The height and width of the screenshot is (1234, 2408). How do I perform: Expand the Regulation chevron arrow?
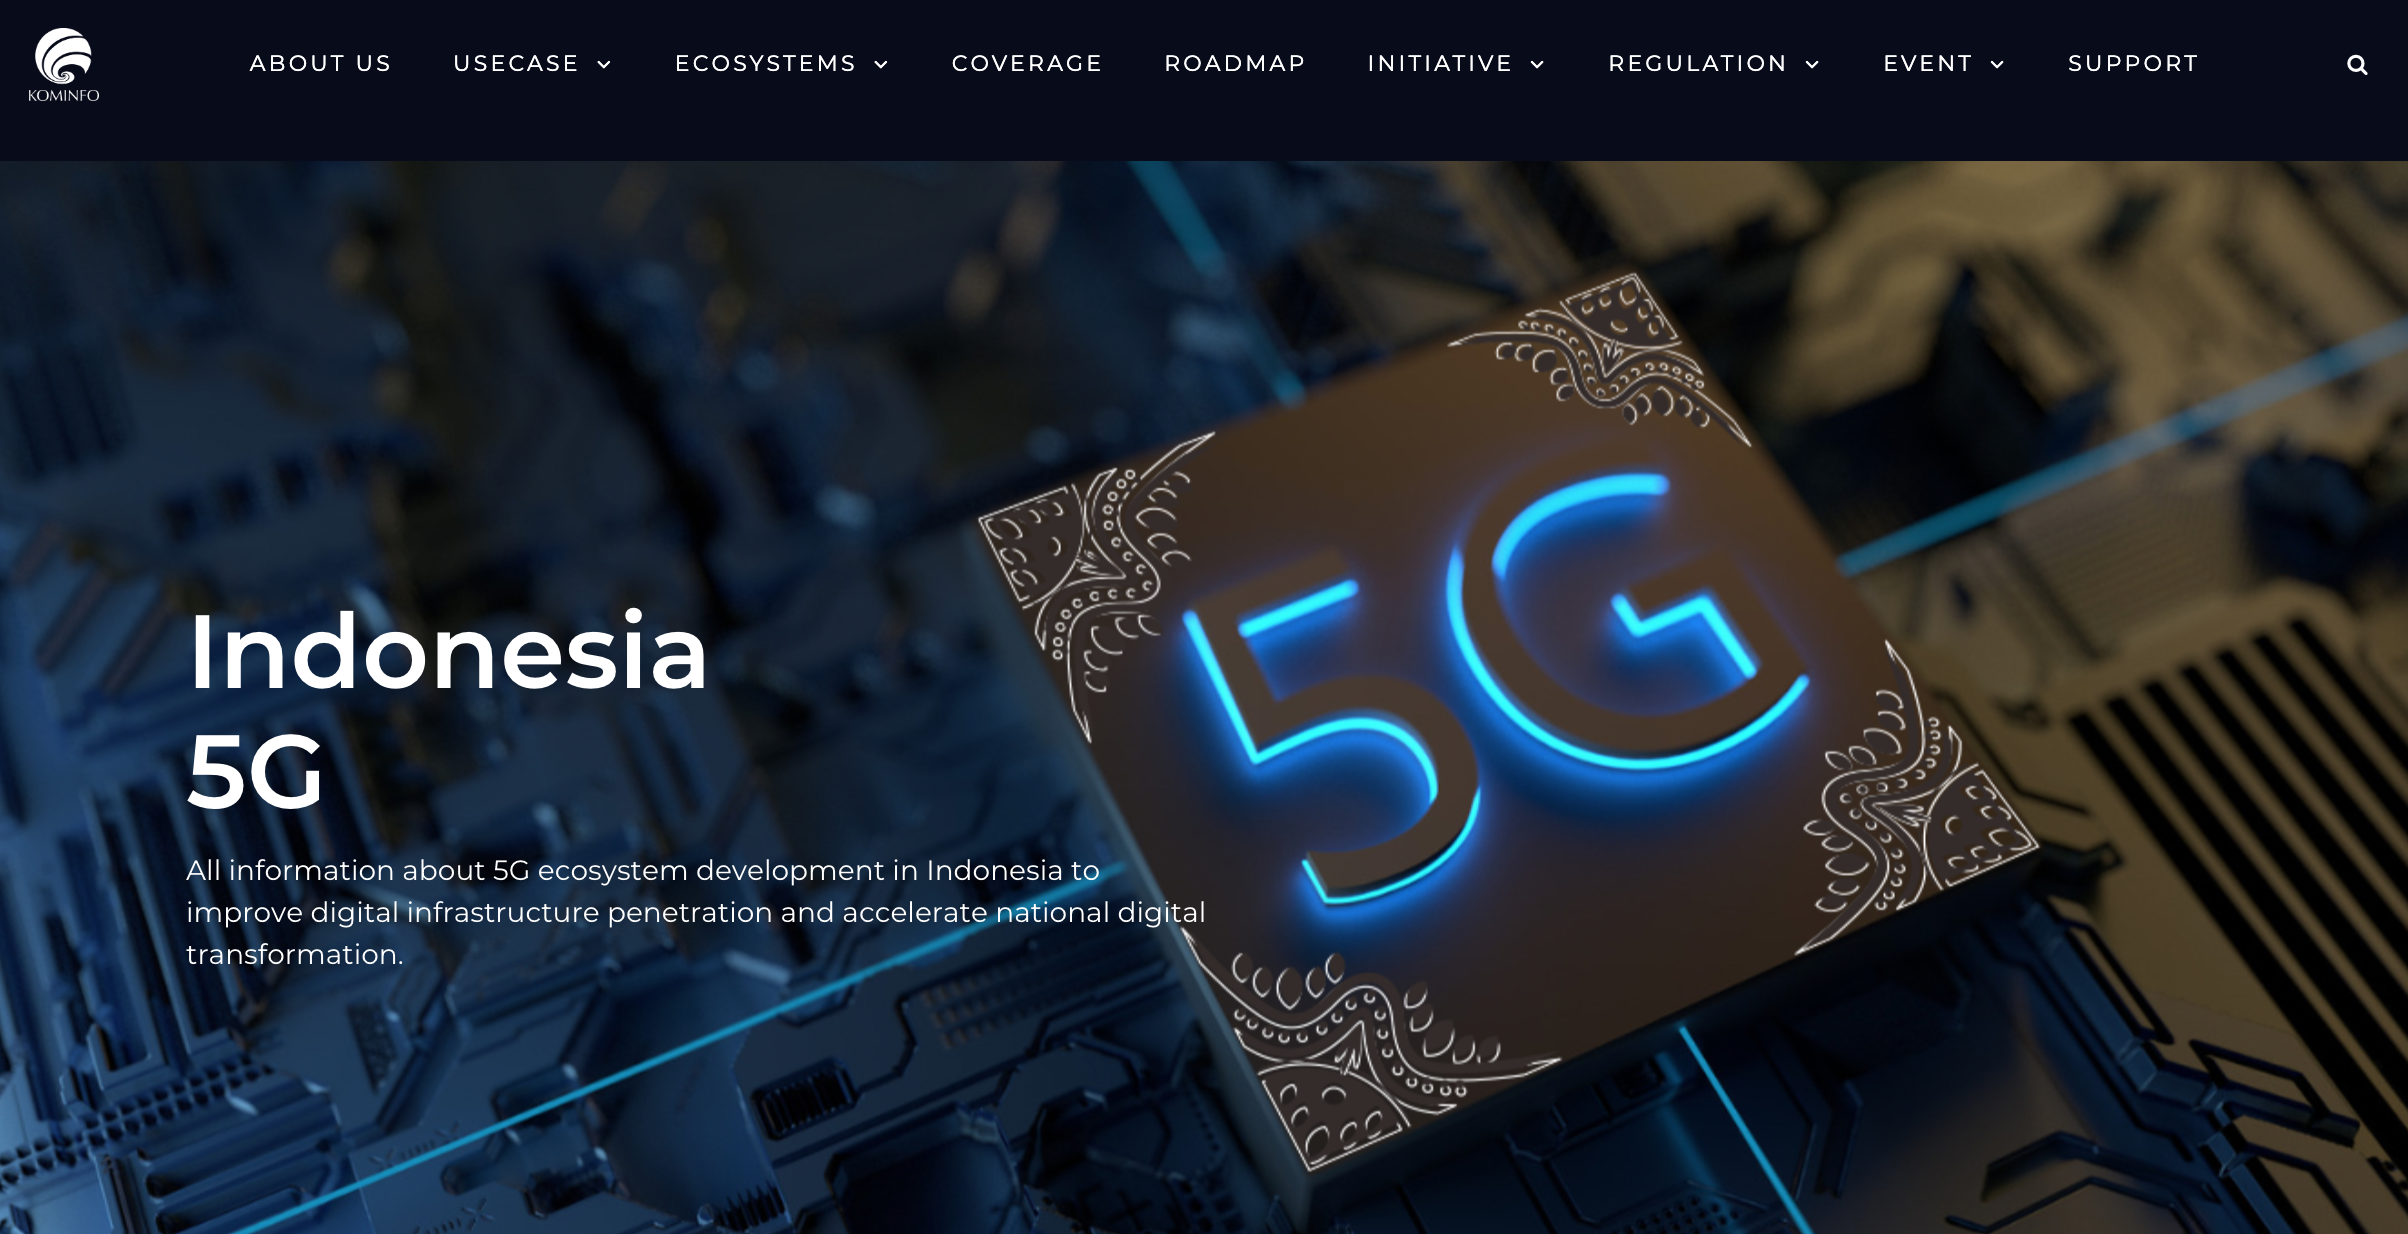pos(1812,65)
